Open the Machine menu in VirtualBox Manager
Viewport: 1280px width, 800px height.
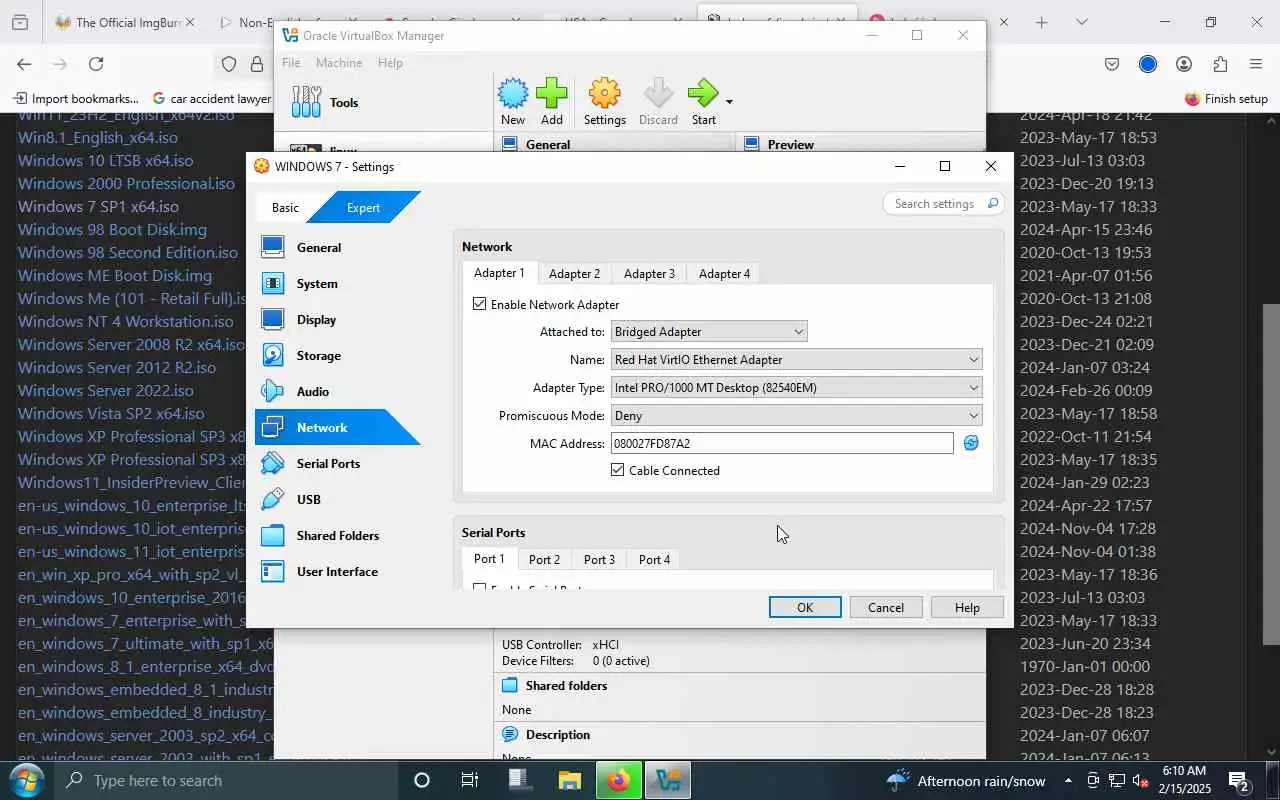(339, 63)
